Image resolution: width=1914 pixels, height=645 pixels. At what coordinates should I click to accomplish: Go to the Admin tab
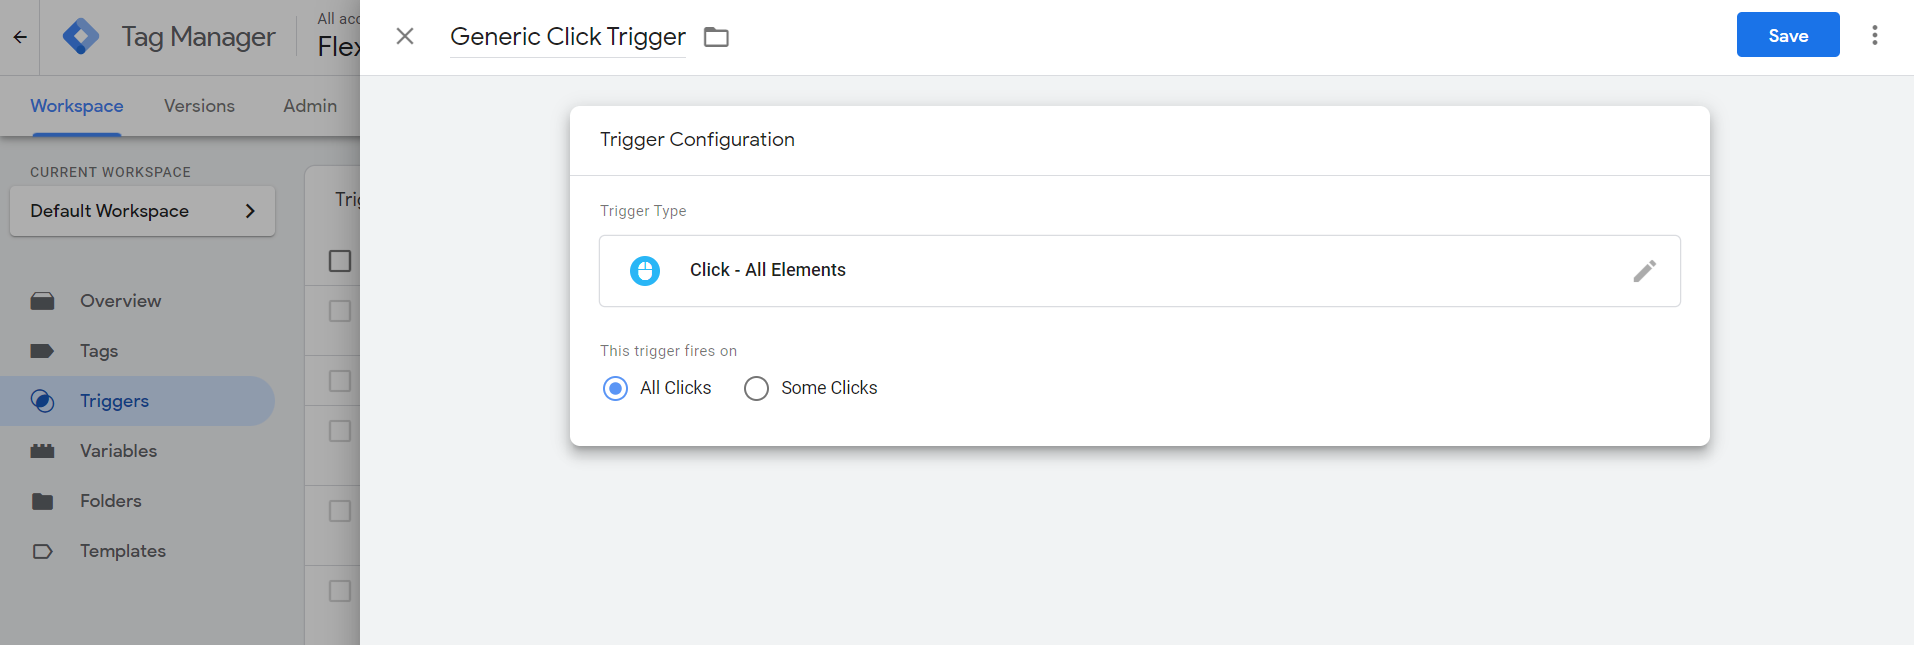[309, 106]
